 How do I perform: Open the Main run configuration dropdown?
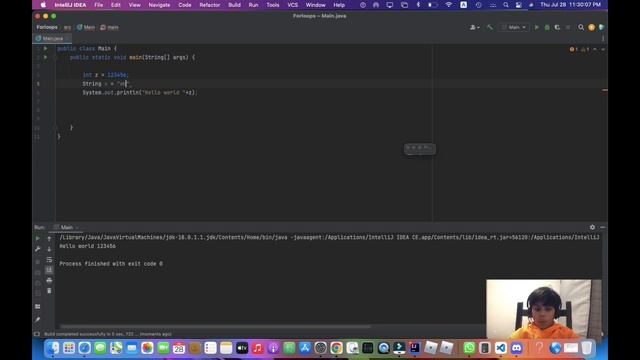514,27
